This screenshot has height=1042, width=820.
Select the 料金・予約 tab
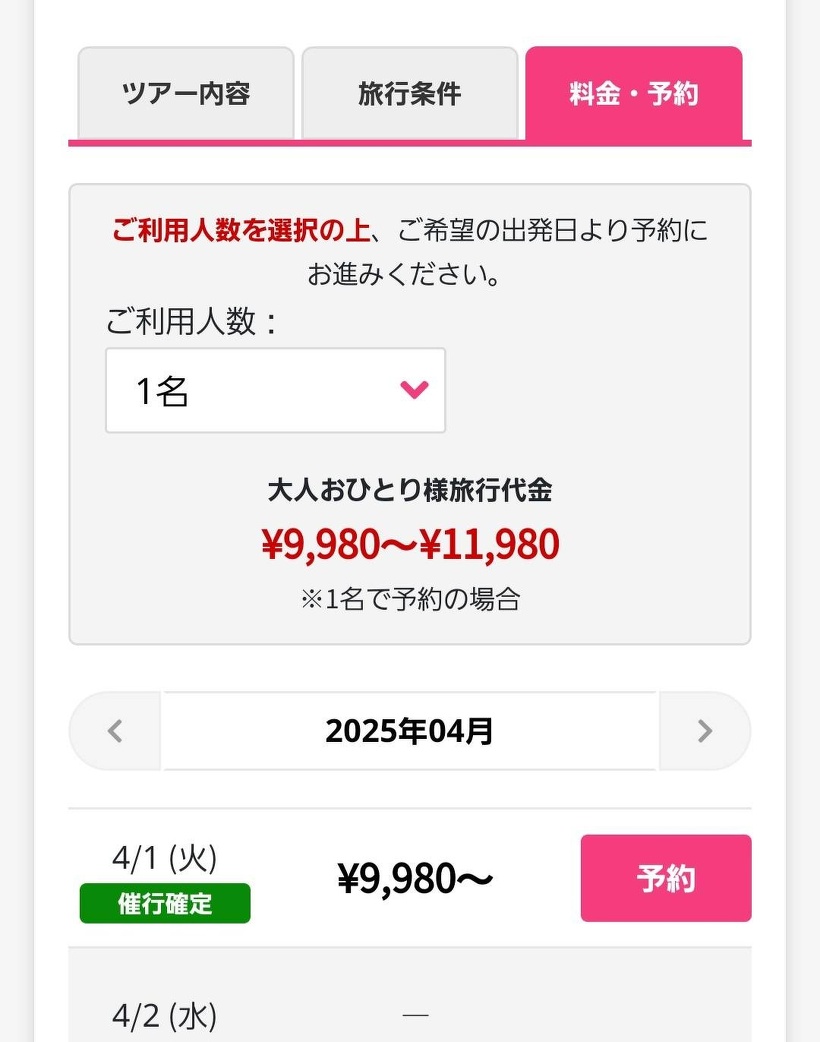click(633, 94)
